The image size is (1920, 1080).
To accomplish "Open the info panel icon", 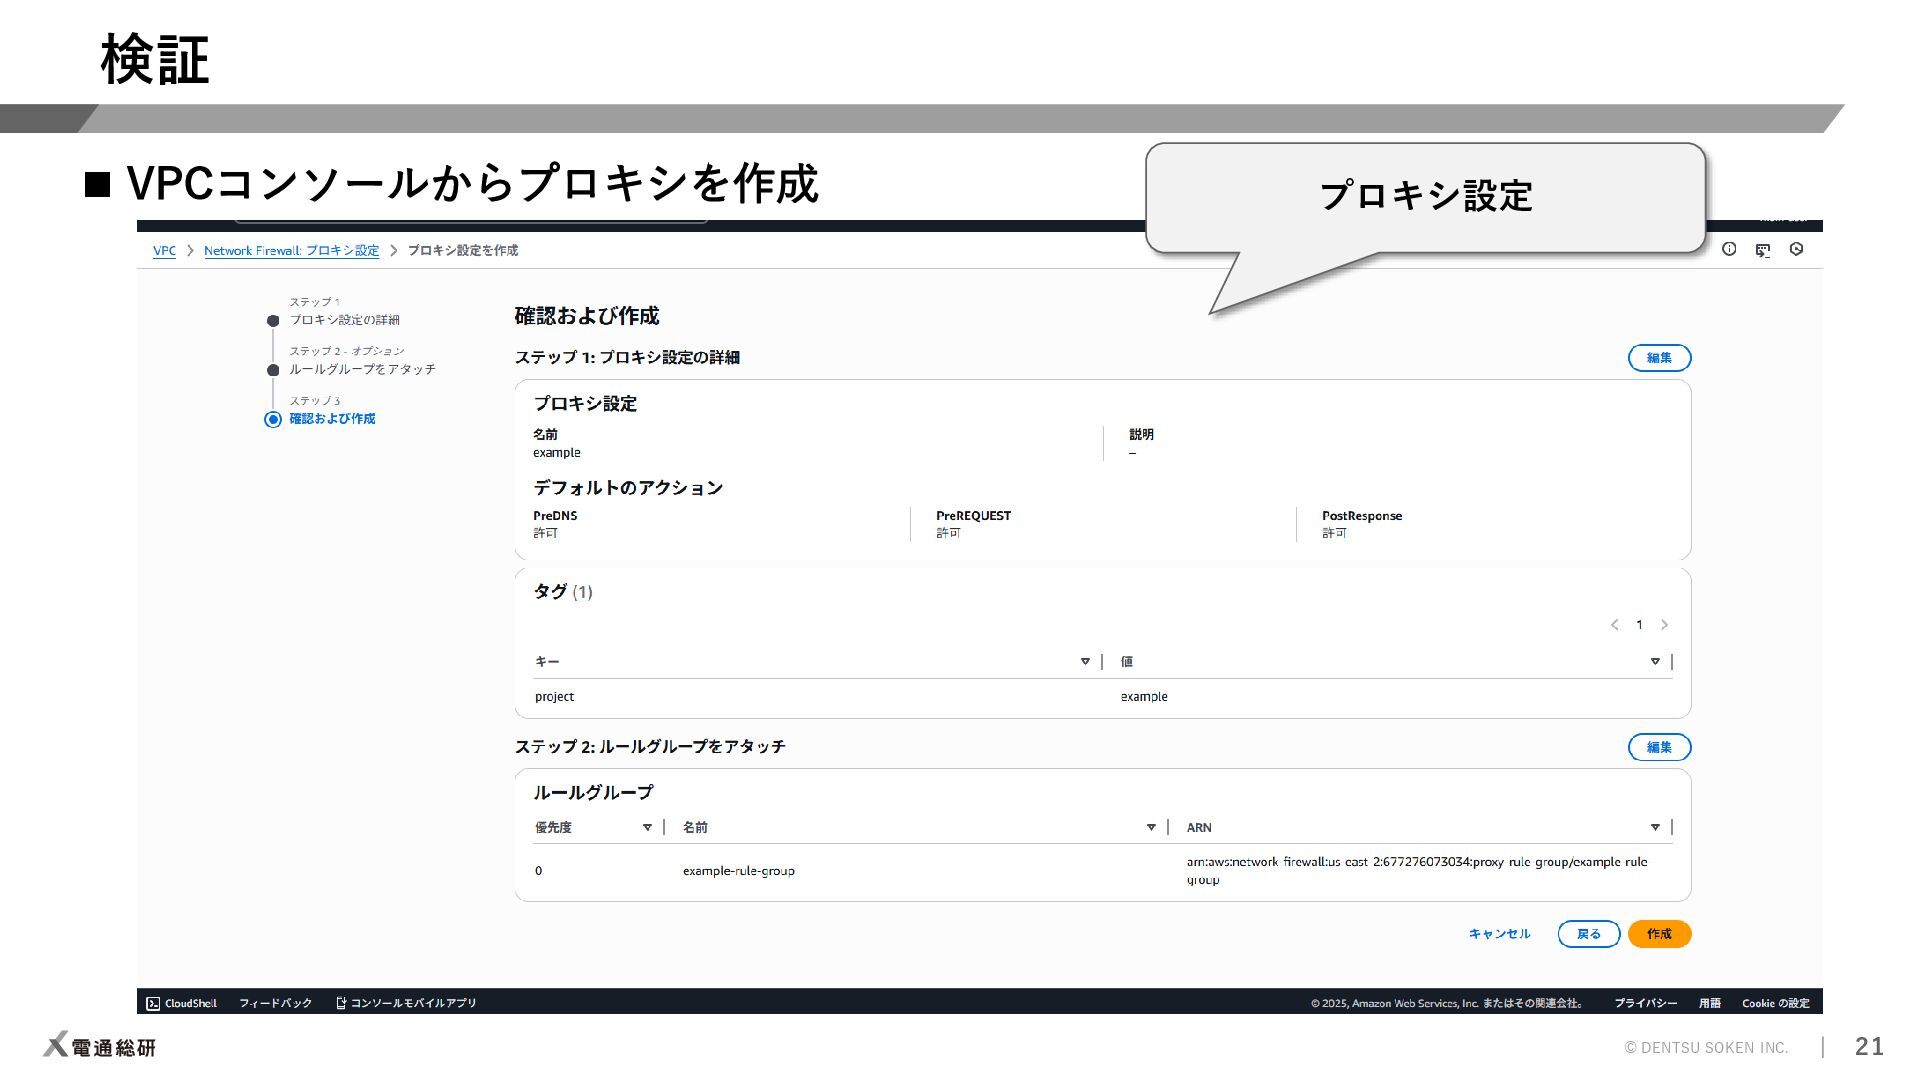I will (x=1729, y=249).
